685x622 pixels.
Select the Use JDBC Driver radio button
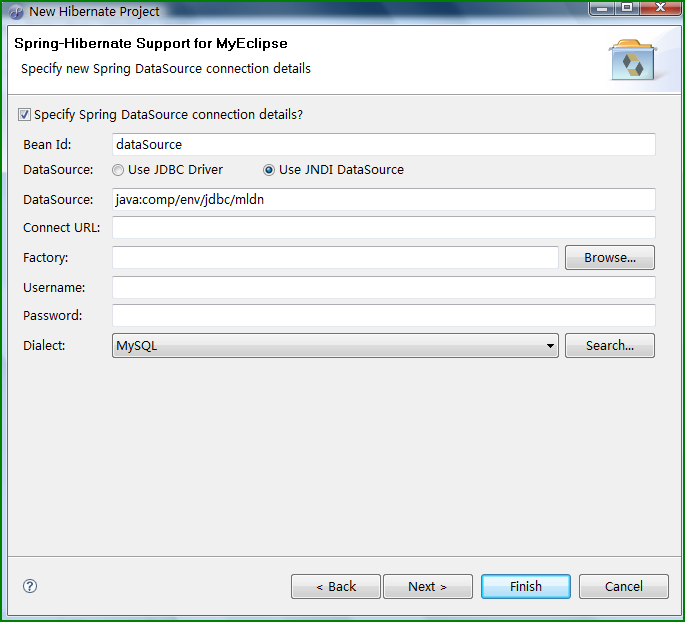click(x=118, y=170)
